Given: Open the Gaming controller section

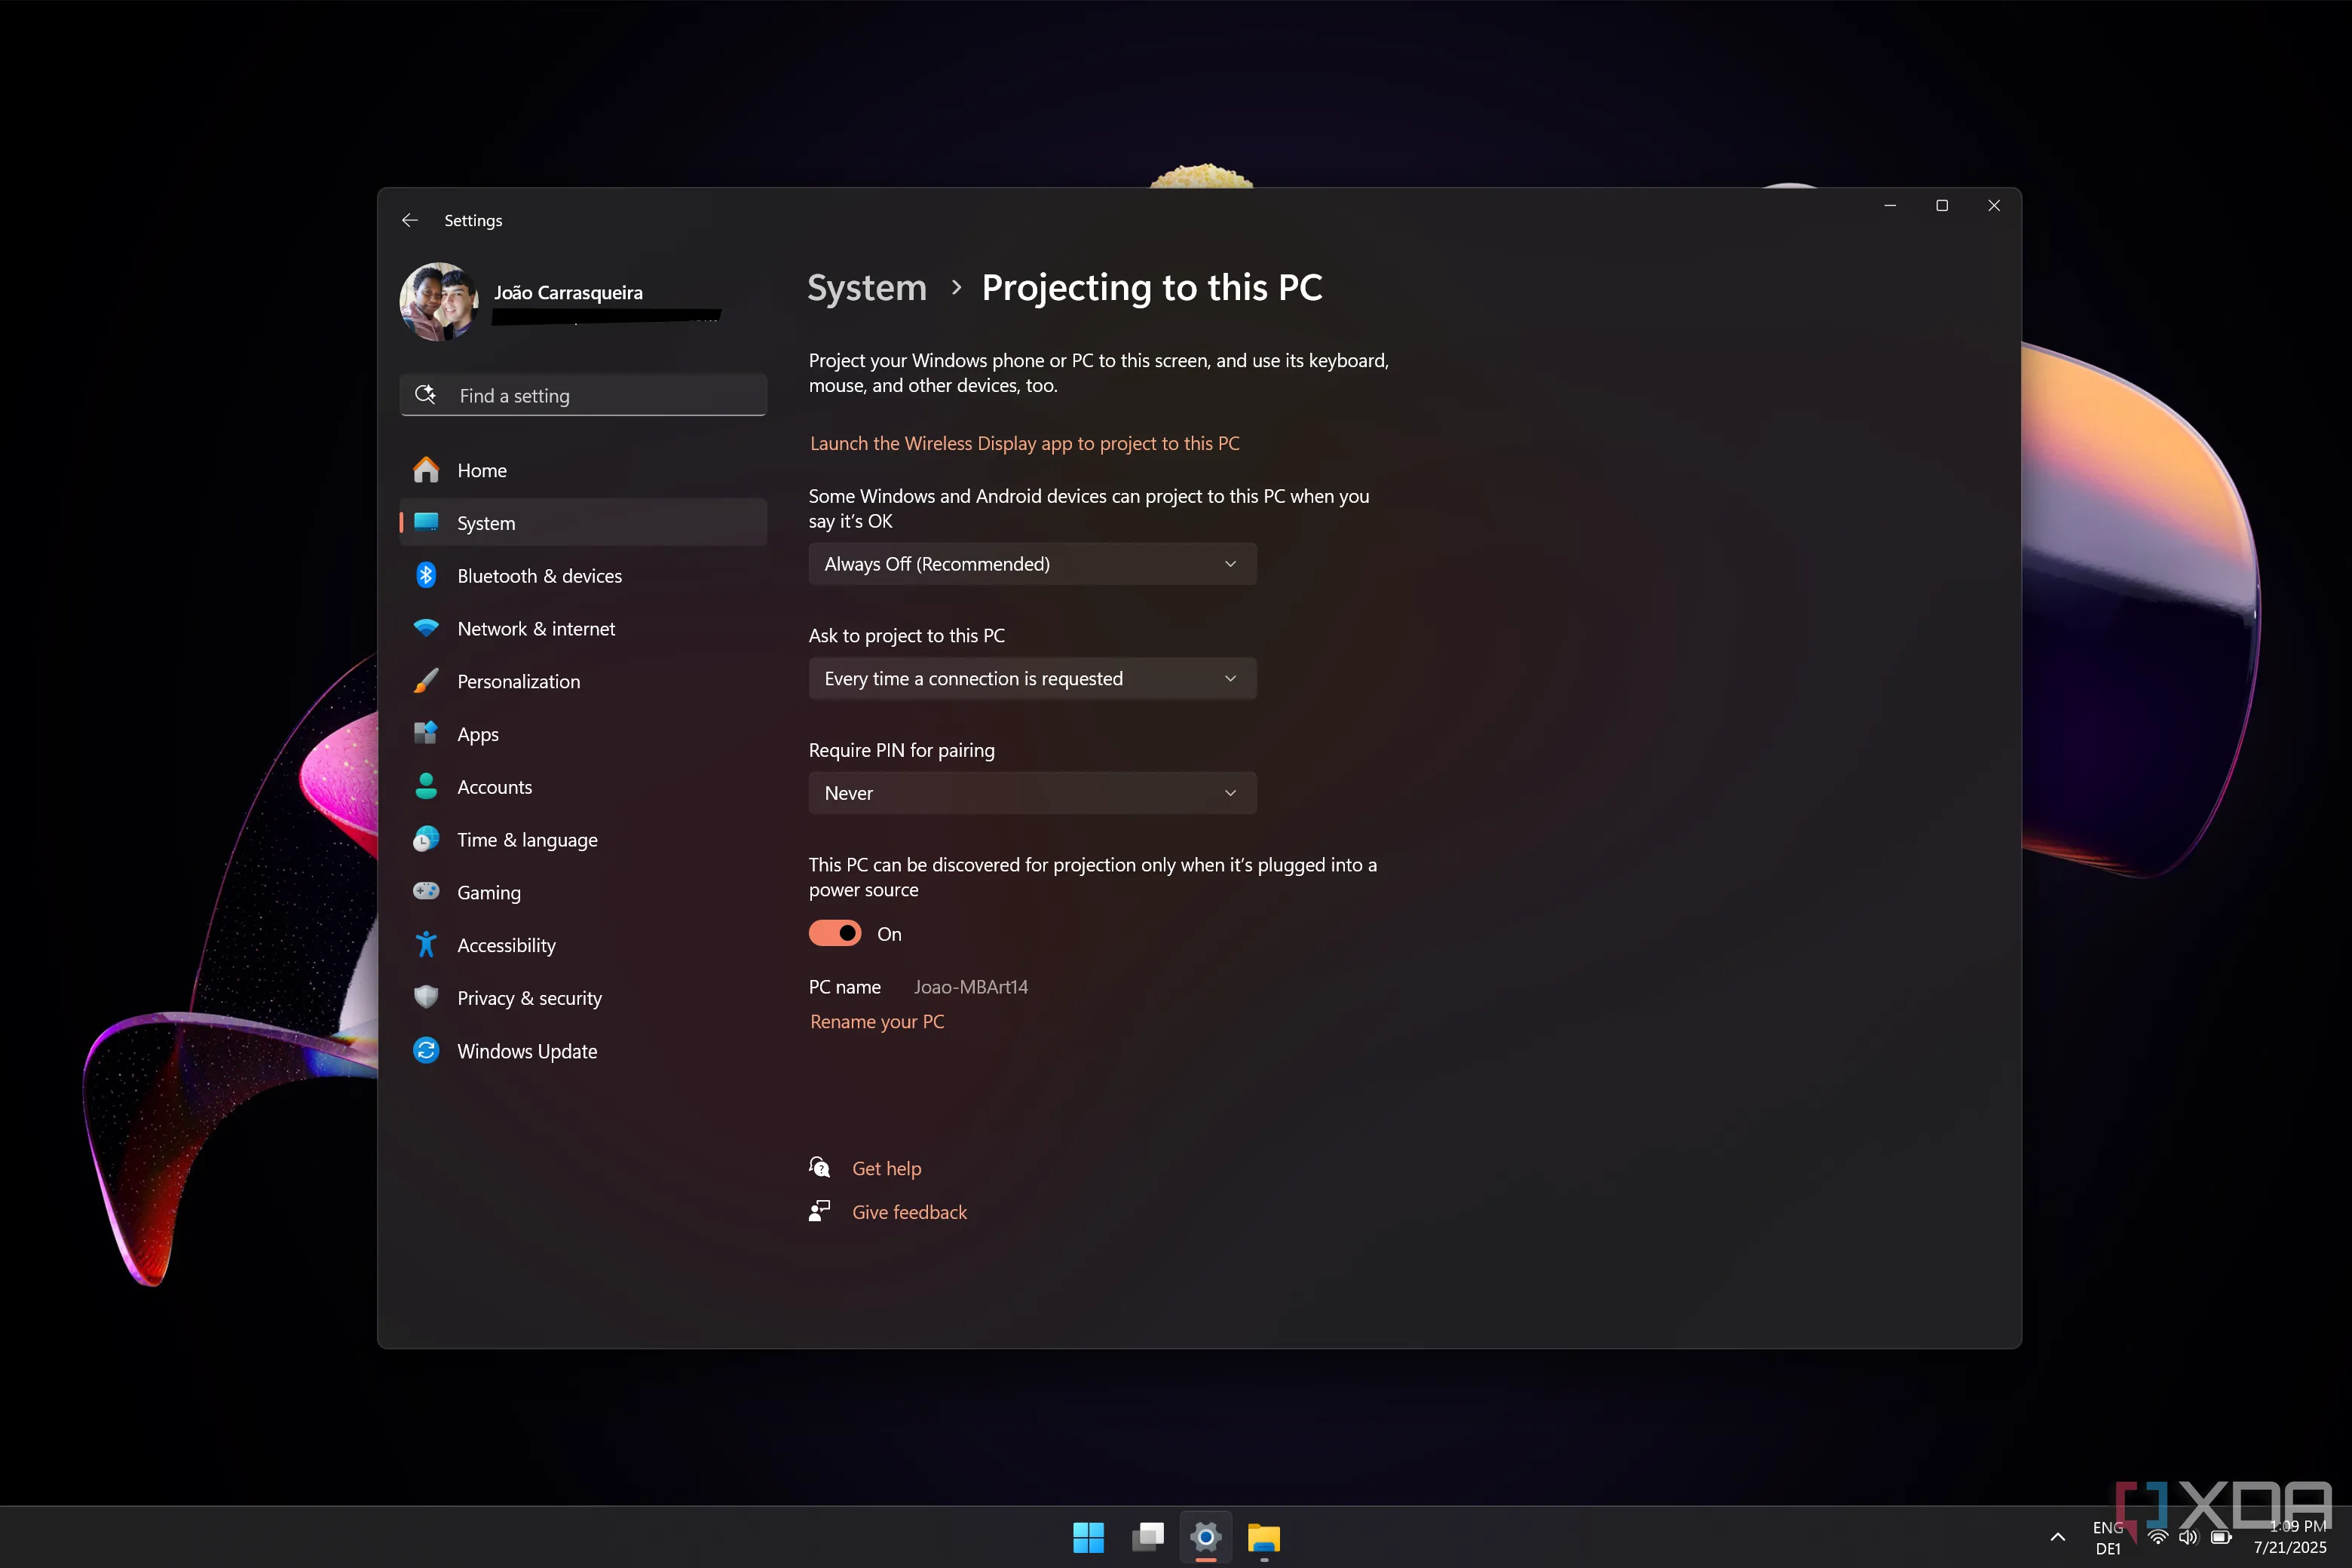Looking at the screenshot, I should click(488, 893).
